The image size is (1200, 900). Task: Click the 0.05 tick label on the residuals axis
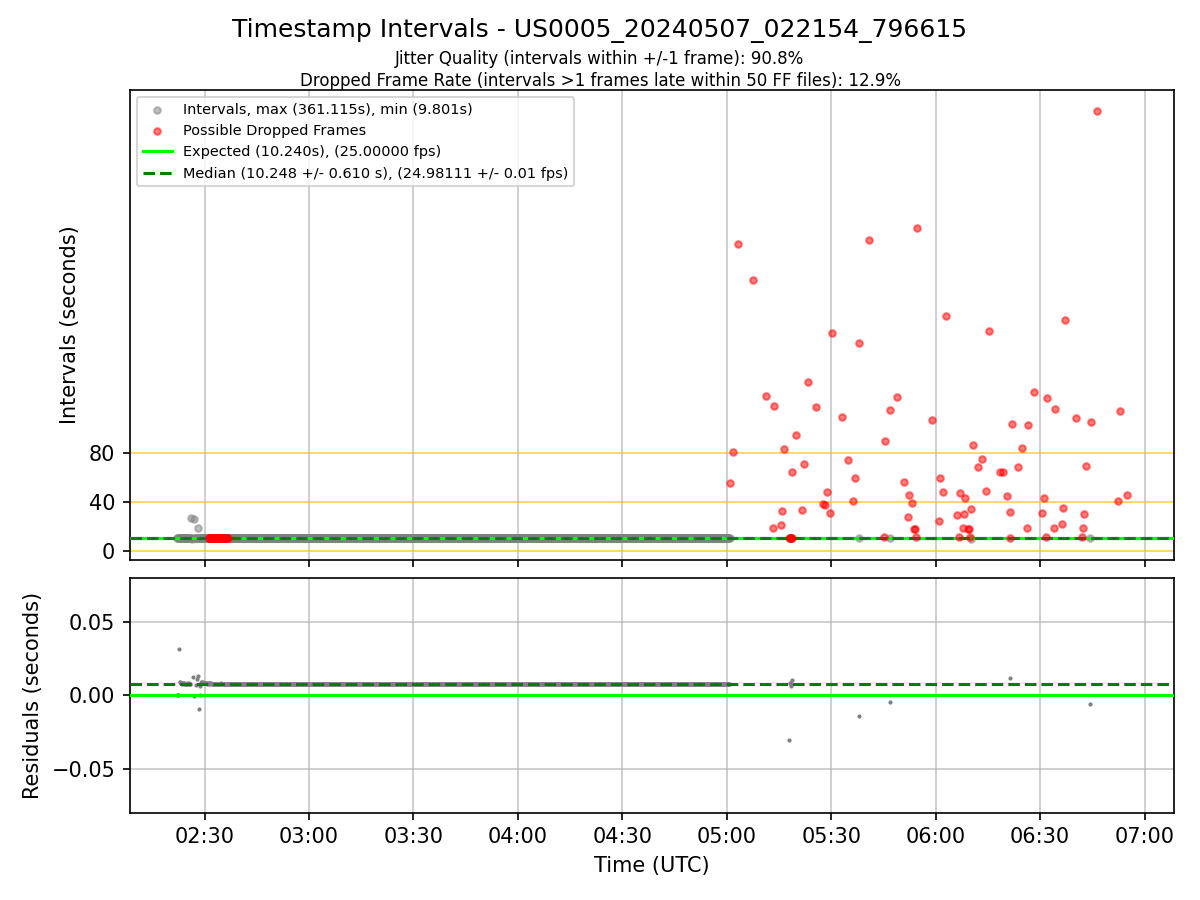(x=93, y=623)
